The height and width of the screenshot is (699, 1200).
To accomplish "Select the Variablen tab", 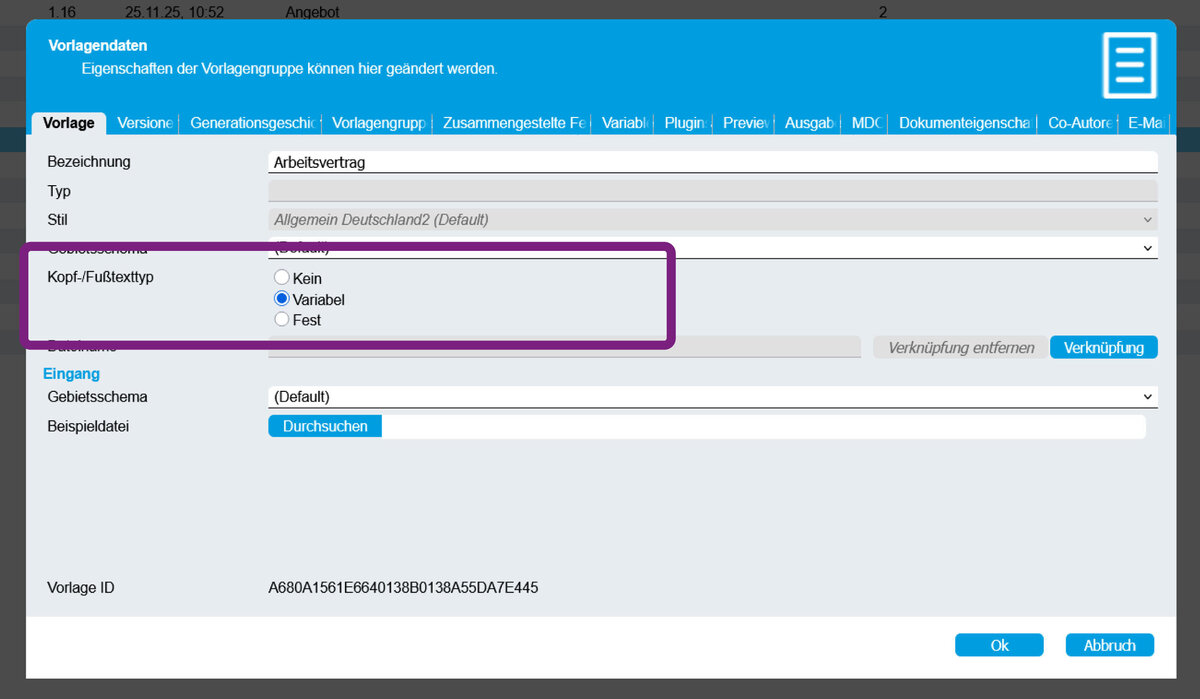I will click(625, 123).
